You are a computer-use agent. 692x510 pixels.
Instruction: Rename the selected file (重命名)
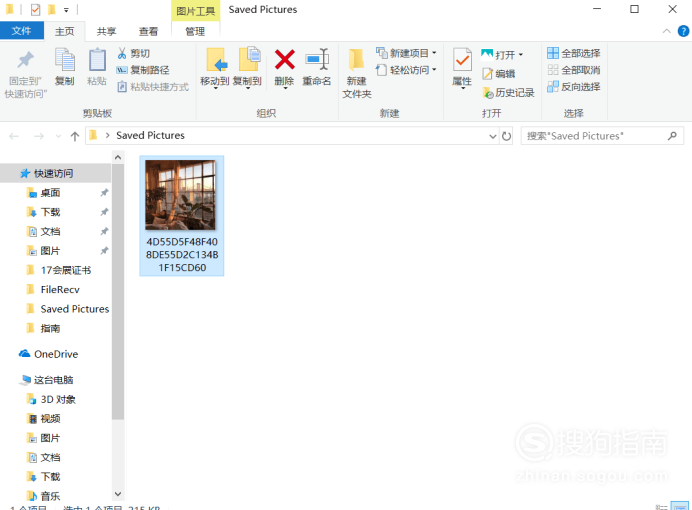pos(317,67)
